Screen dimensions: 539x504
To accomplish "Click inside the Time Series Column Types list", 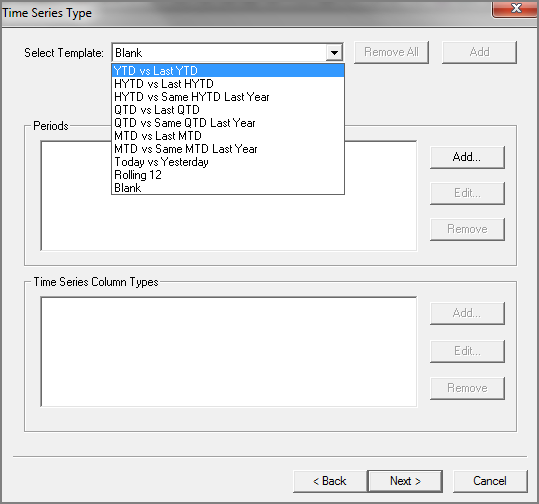I will [x=229, y=352].
